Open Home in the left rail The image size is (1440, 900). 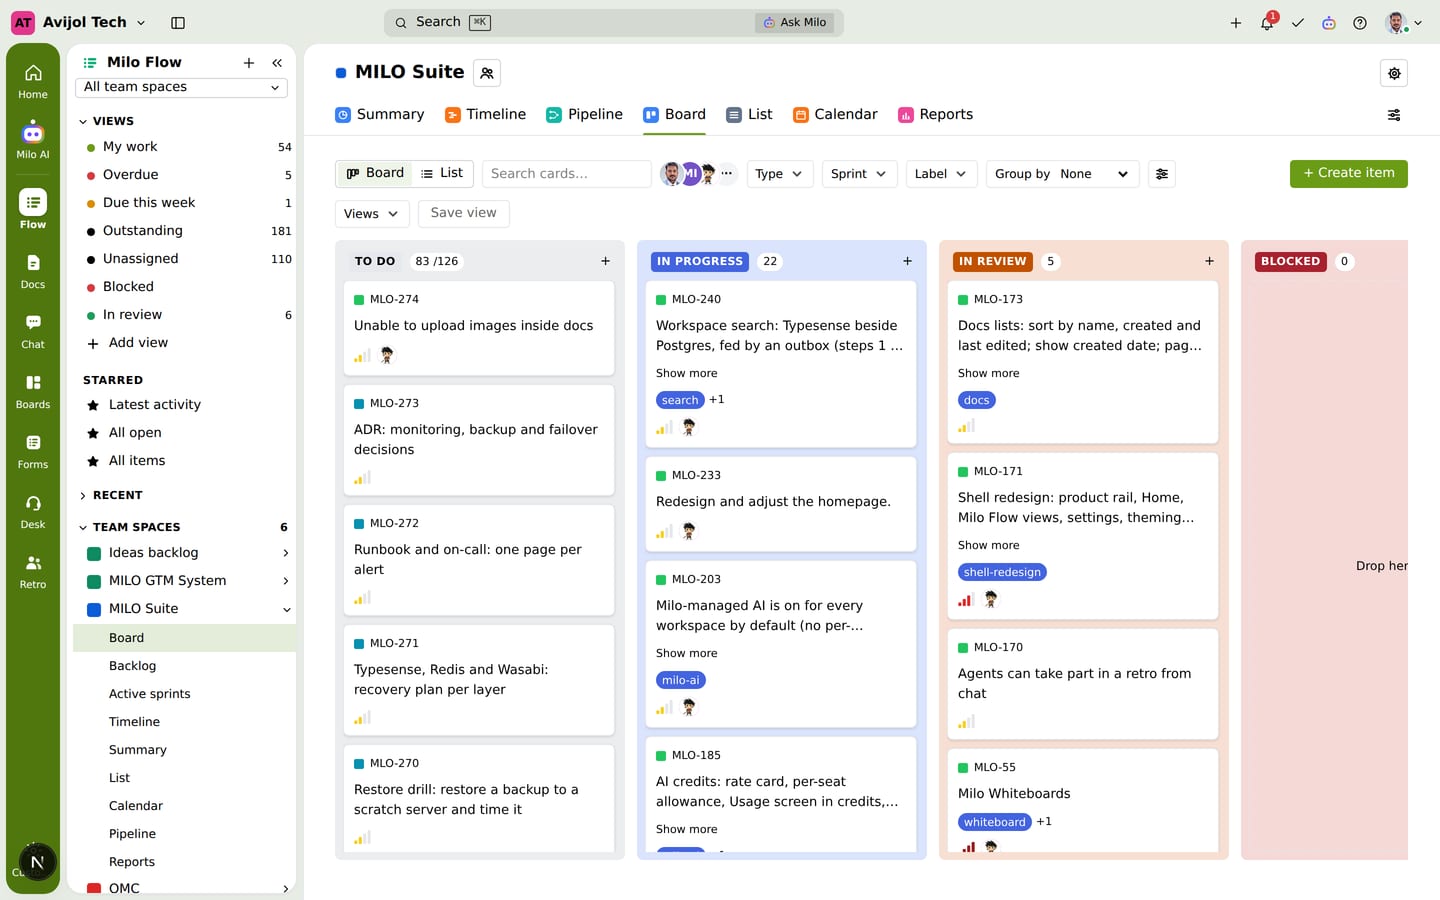point(33,81)
